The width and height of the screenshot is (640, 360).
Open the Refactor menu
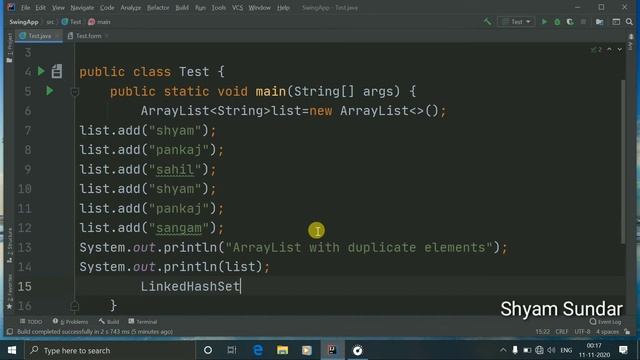click(x=158, y=7)
